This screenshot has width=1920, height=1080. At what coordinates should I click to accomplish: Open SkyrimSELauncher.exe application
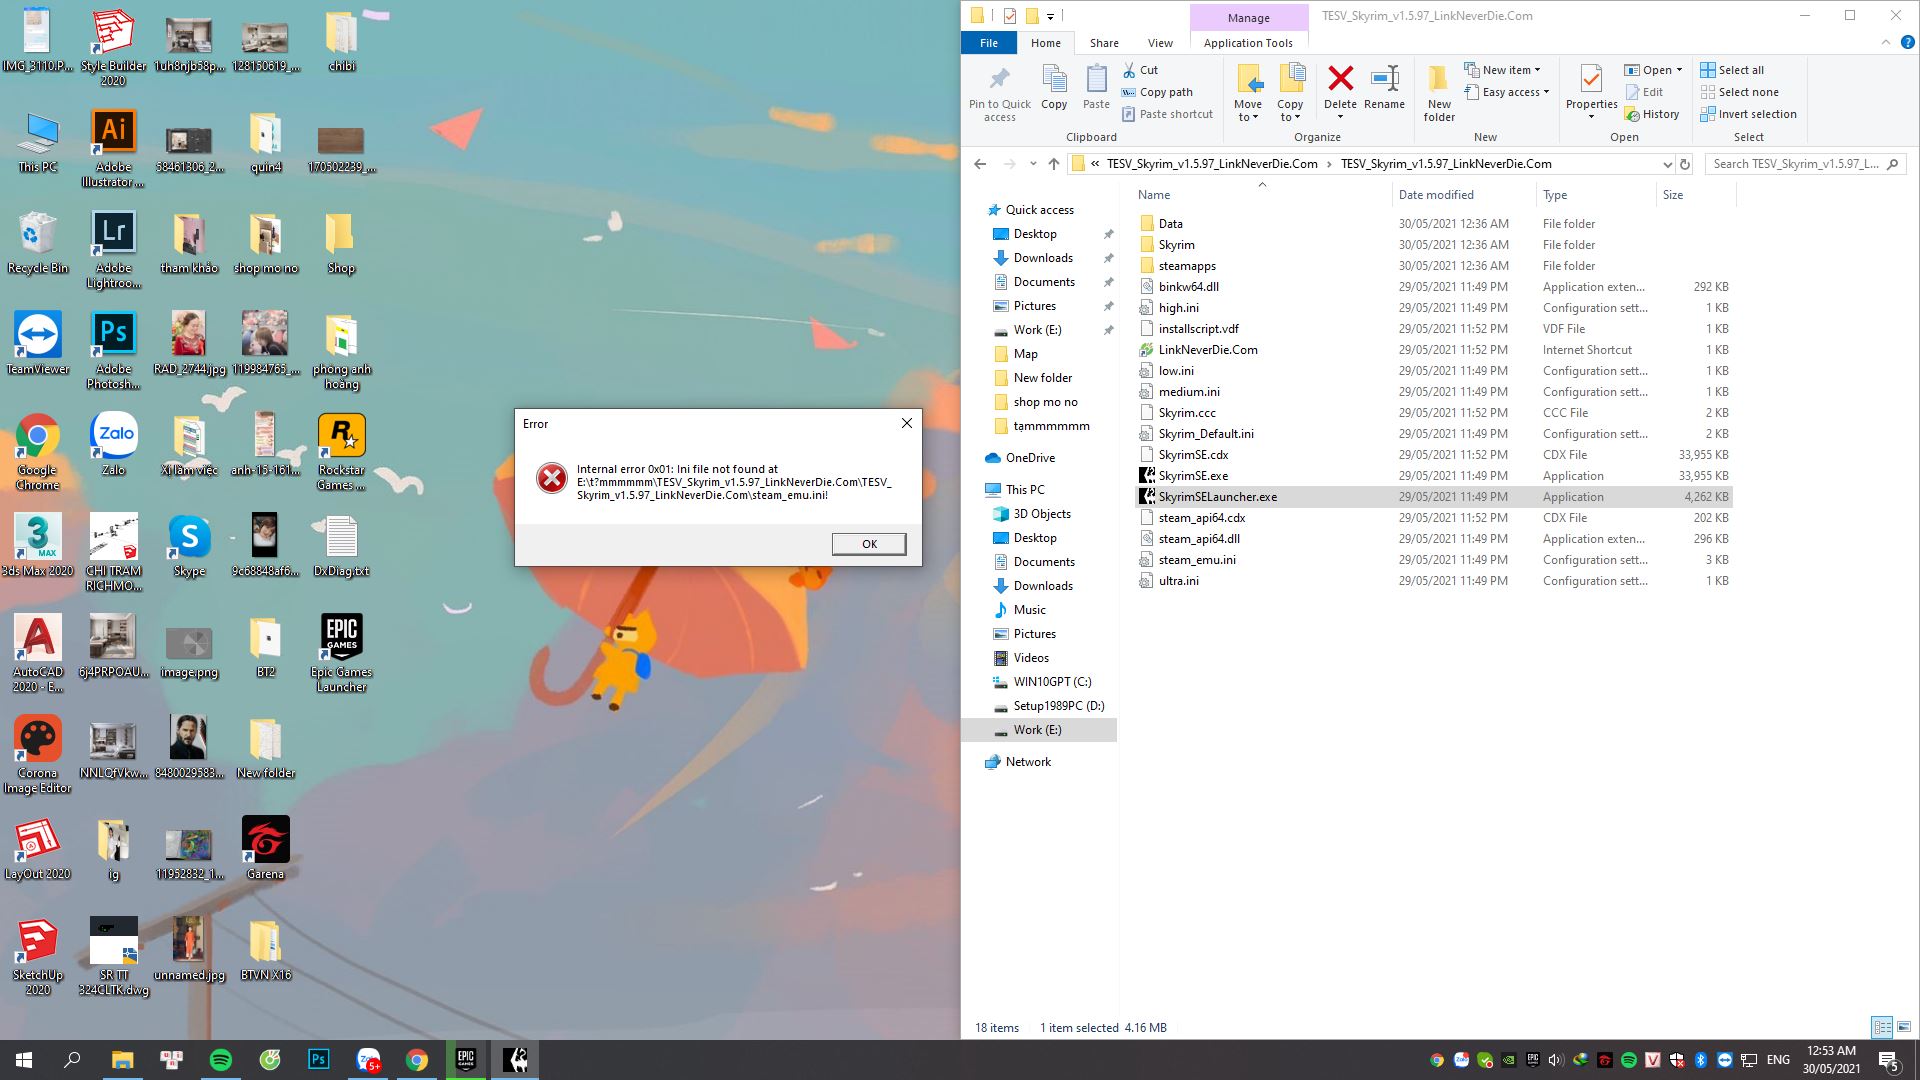tap(1216, 497)
